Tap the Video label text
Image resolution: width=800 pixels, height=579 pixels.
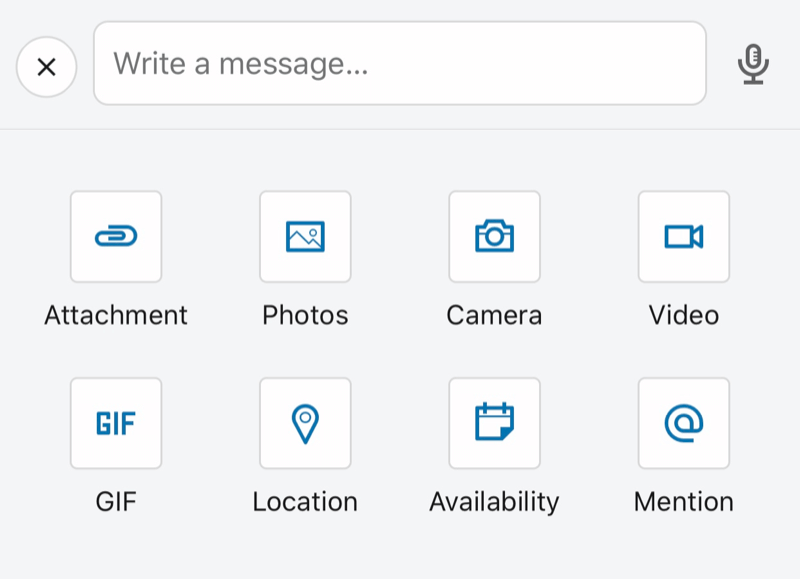click(683, 315)
